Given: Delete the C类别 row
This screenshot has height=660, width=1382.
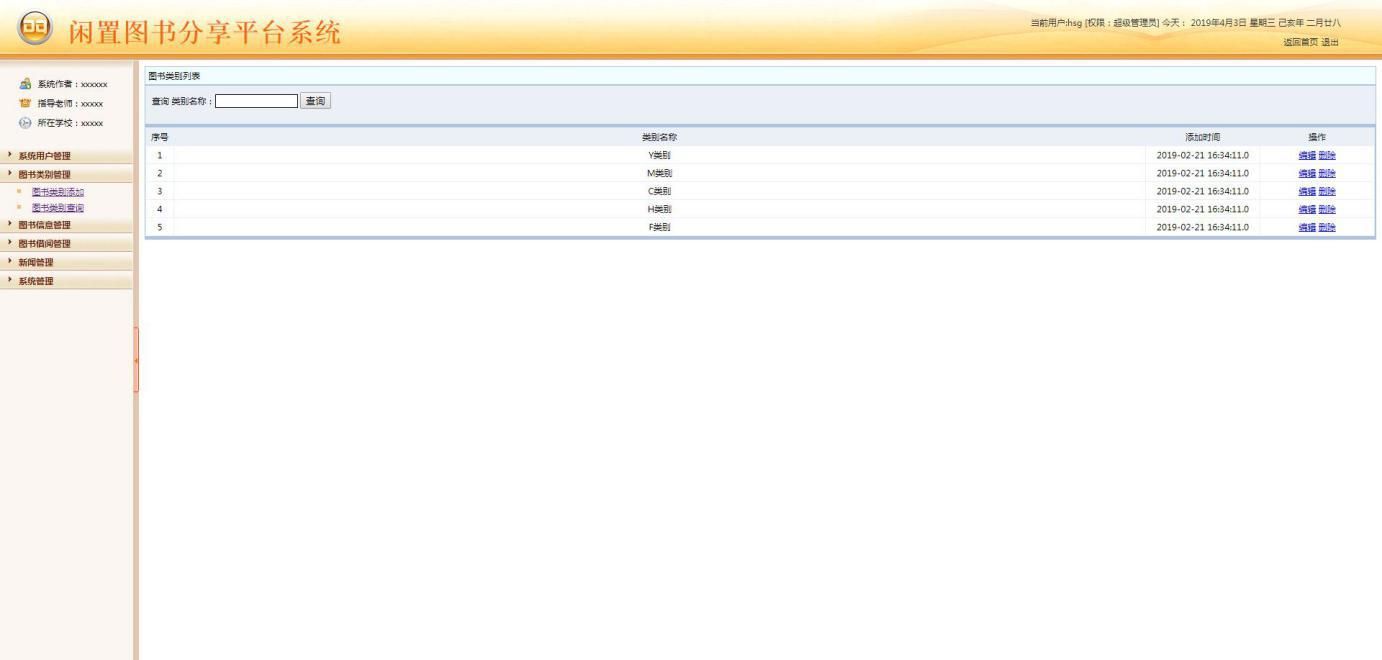Looking at the screenshot, I should (1327, 191).
